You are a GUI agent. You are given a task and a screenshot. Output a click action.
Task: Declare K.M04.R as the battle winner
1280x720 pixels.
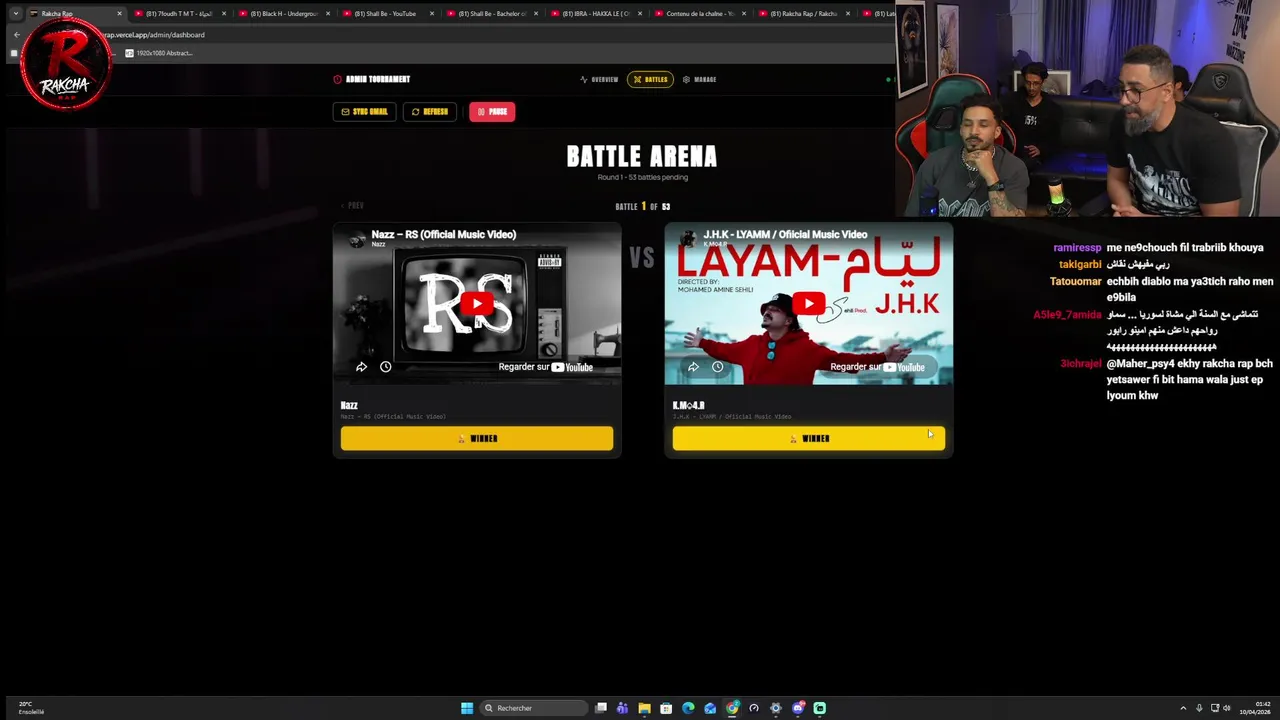[x=809, y=438]
